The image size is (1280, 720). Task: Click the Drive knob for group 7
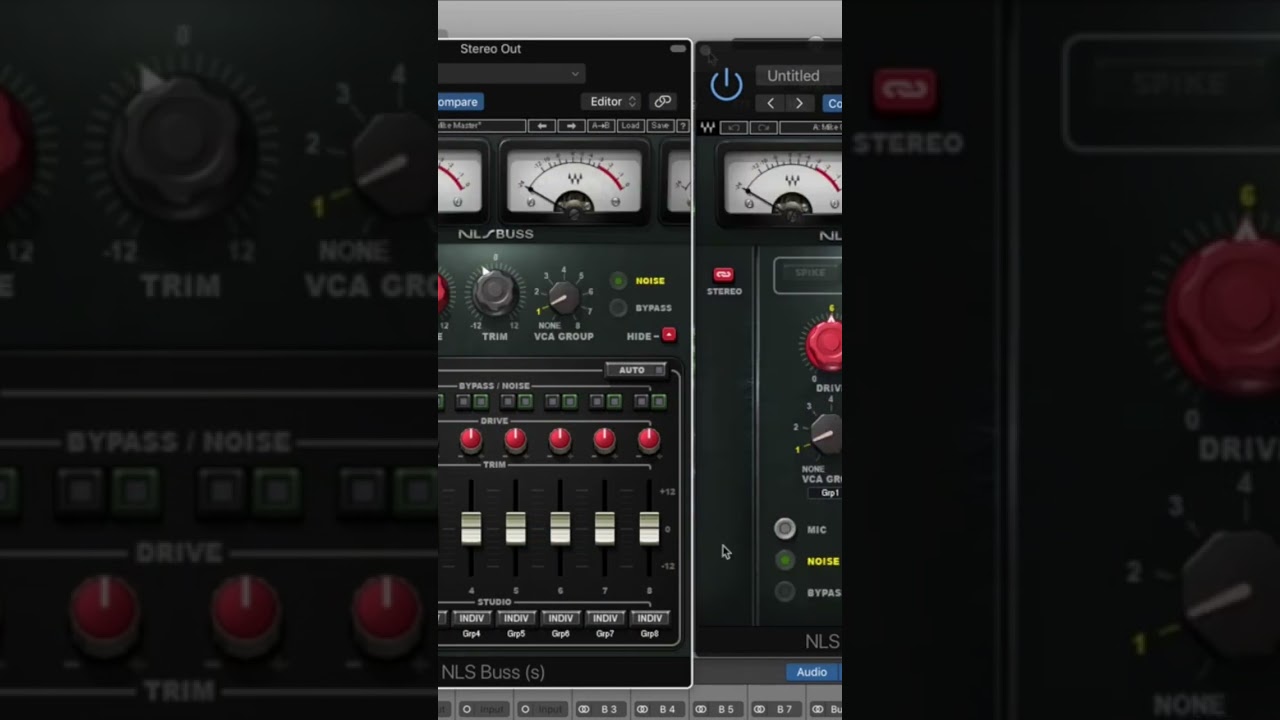click(604, 438)
